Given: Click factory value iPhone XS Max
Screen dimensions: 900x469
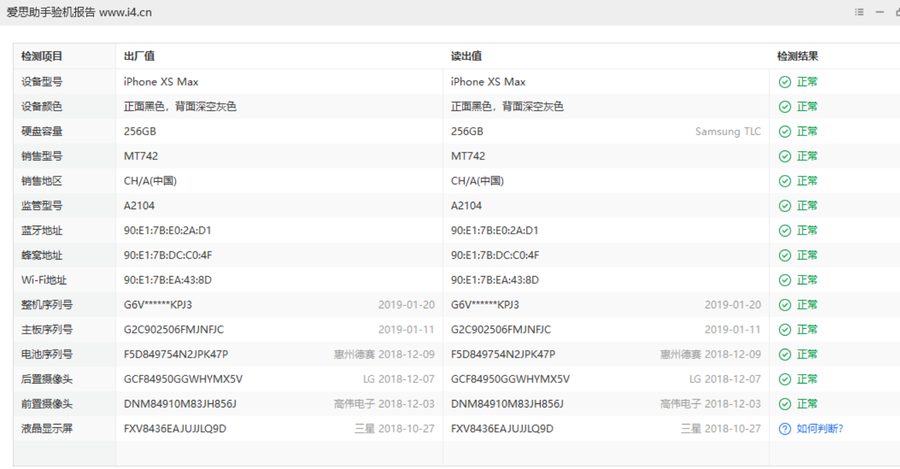Looking at the screenshot, I should coord(161,82).
